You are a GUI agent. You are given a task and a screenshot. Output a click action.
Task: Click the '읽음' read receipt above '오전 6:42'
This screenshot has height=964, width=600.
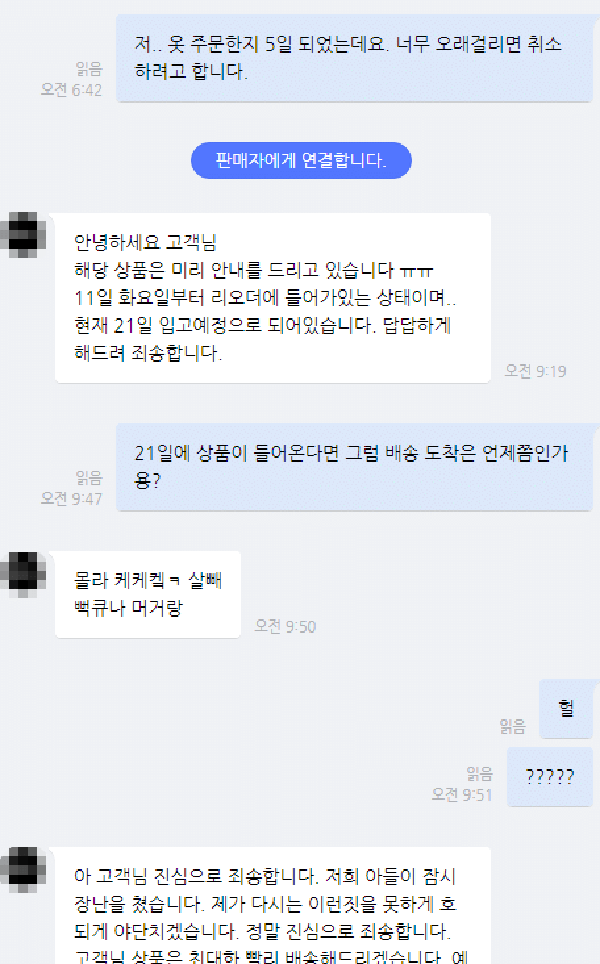tap(89, 69)
